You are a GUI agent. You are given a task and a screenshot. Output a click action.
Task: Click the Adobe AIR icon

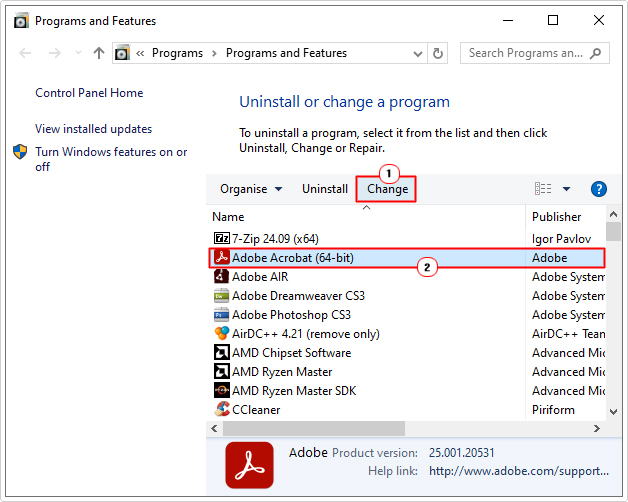[221, 276]
